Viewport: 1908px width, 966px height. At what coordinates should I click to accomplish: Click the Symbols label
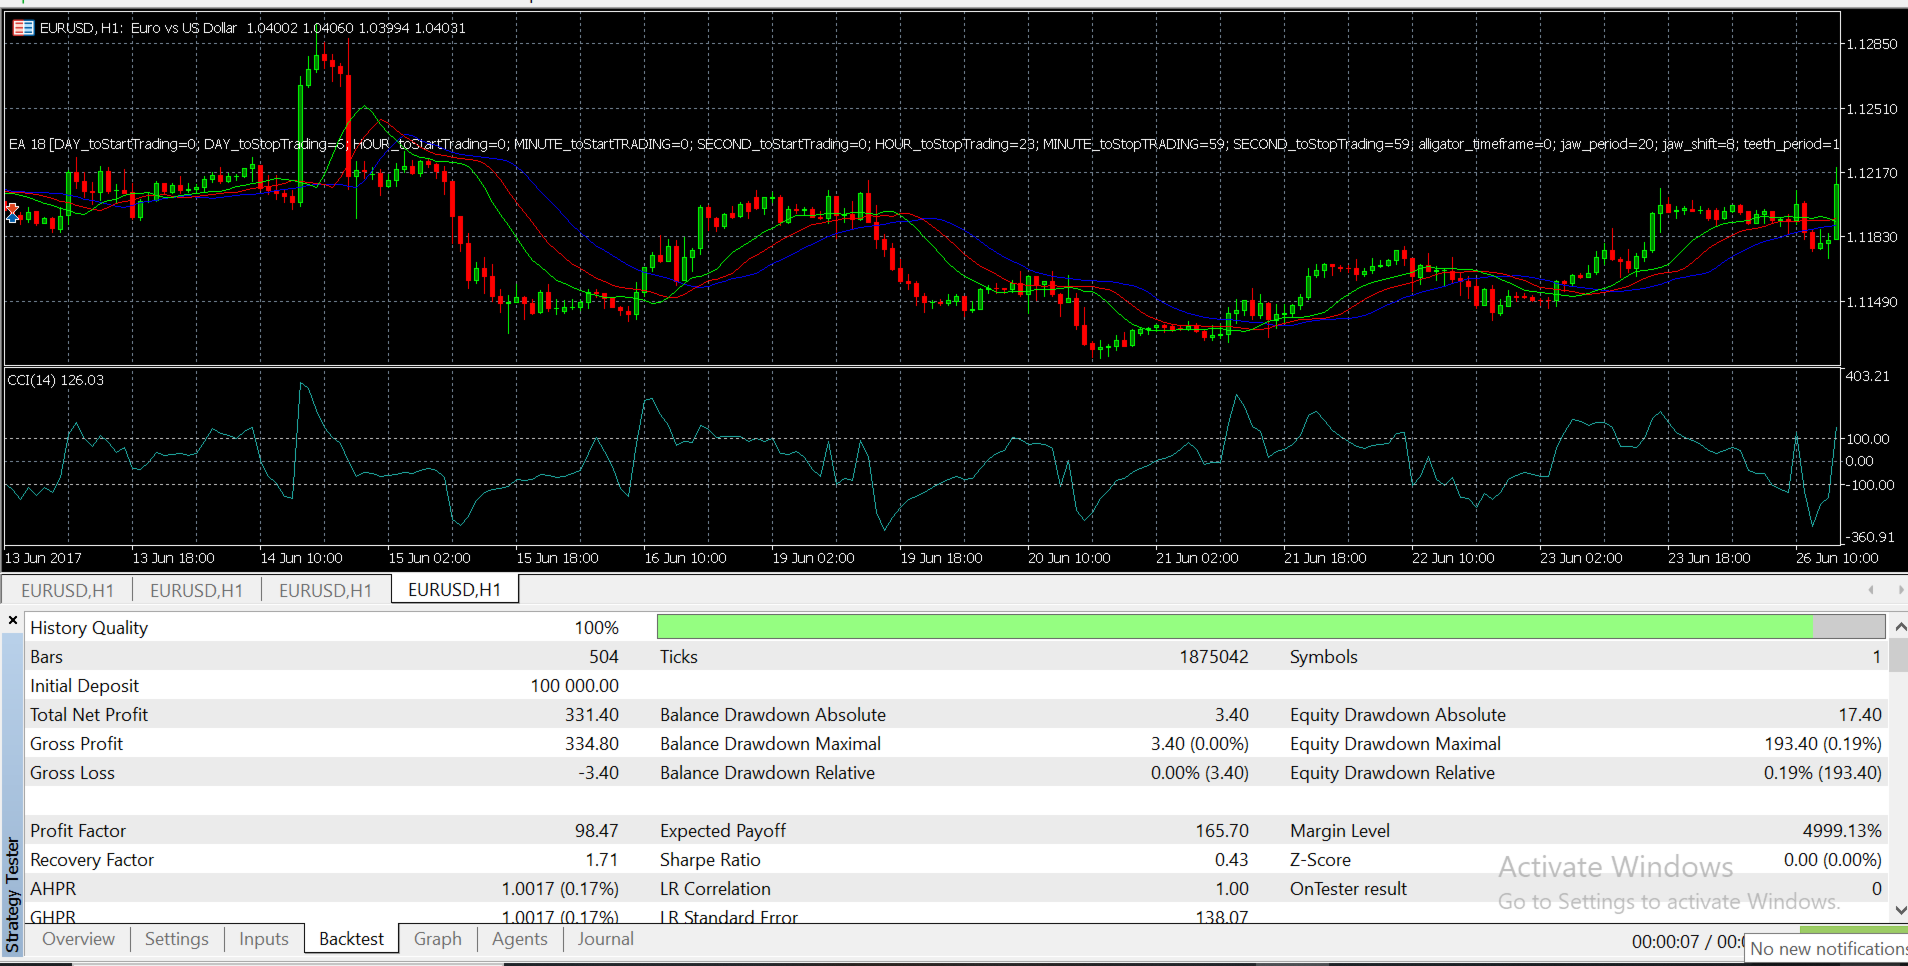coord(1324,657)
